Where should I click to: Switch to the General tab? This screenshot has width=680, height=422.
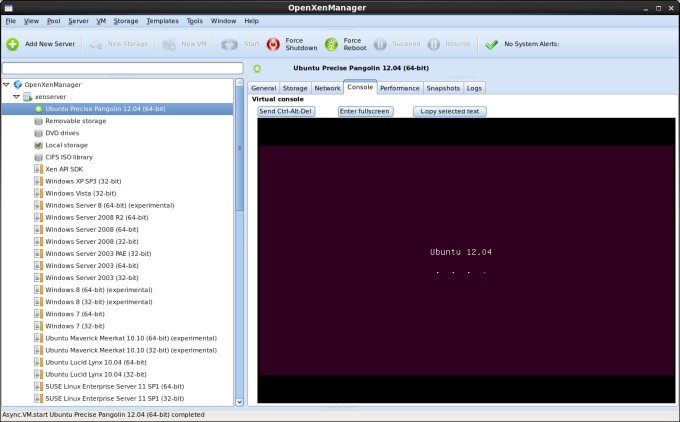coord(264,88)
